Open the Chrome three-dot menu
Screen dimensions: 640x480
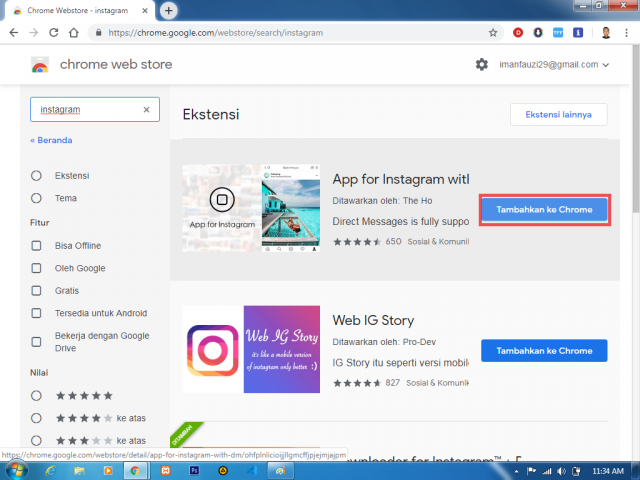[627, 33]
